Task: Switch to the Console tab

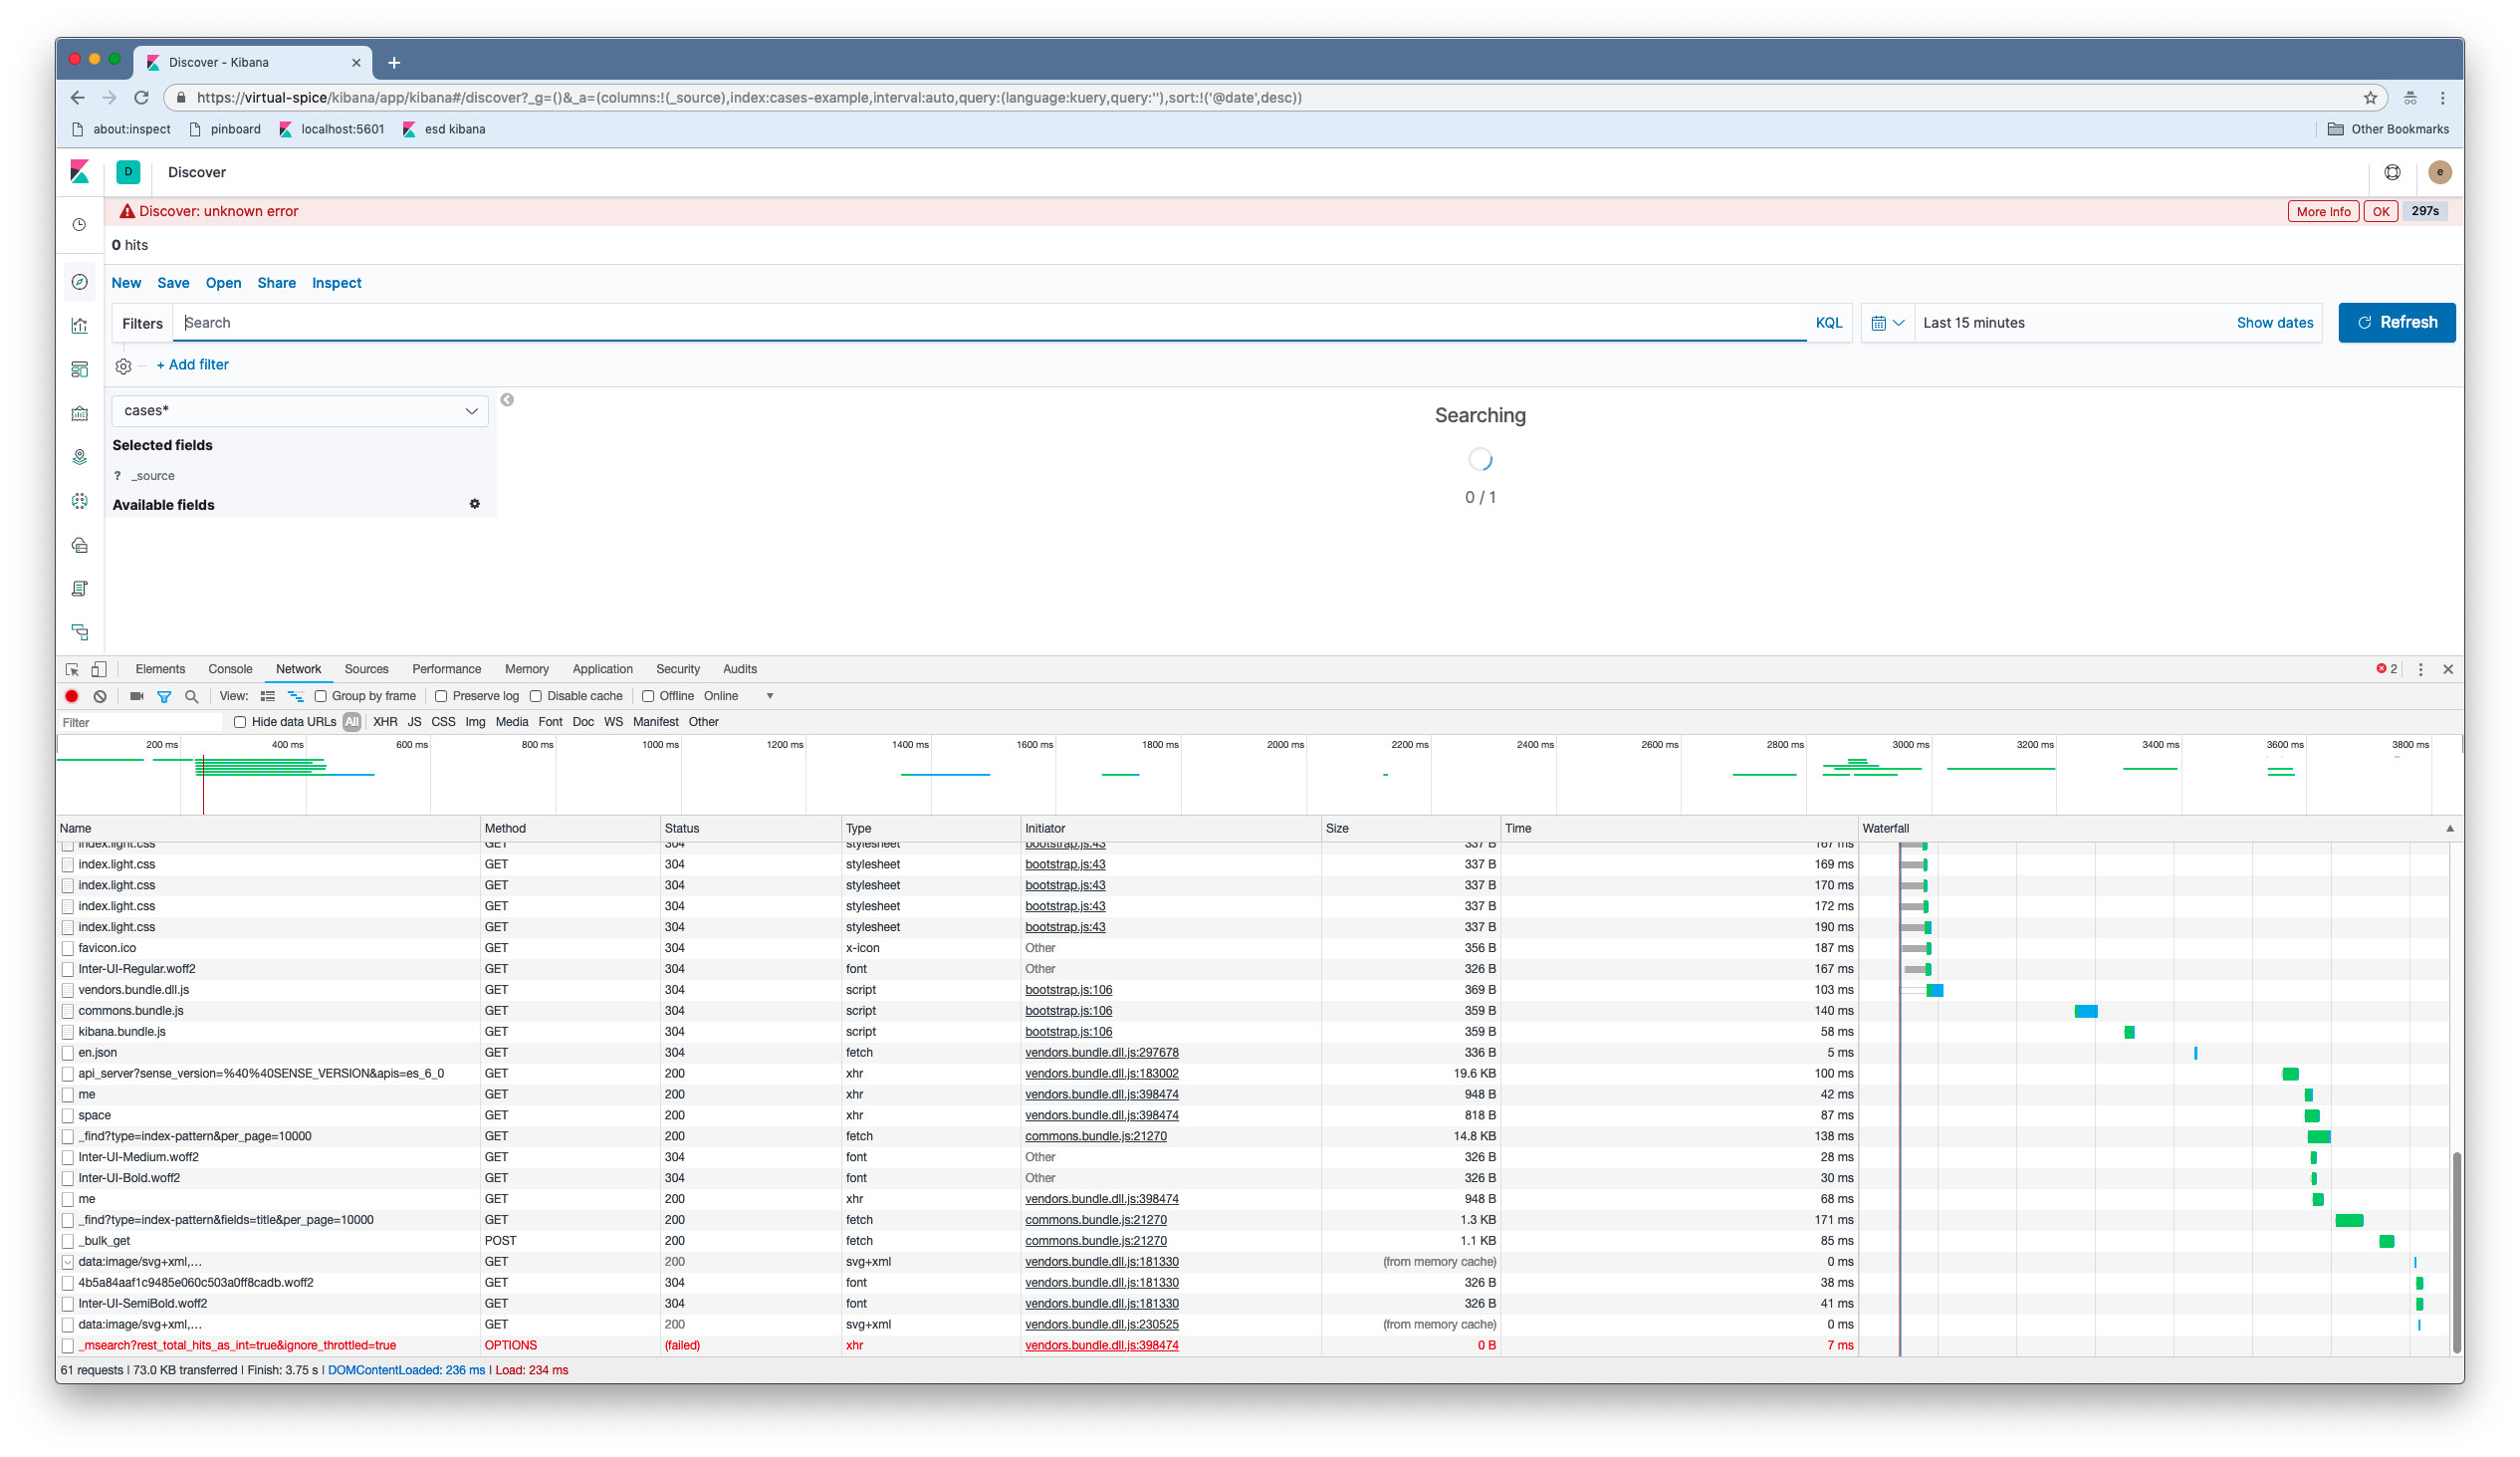Action: 230,669
